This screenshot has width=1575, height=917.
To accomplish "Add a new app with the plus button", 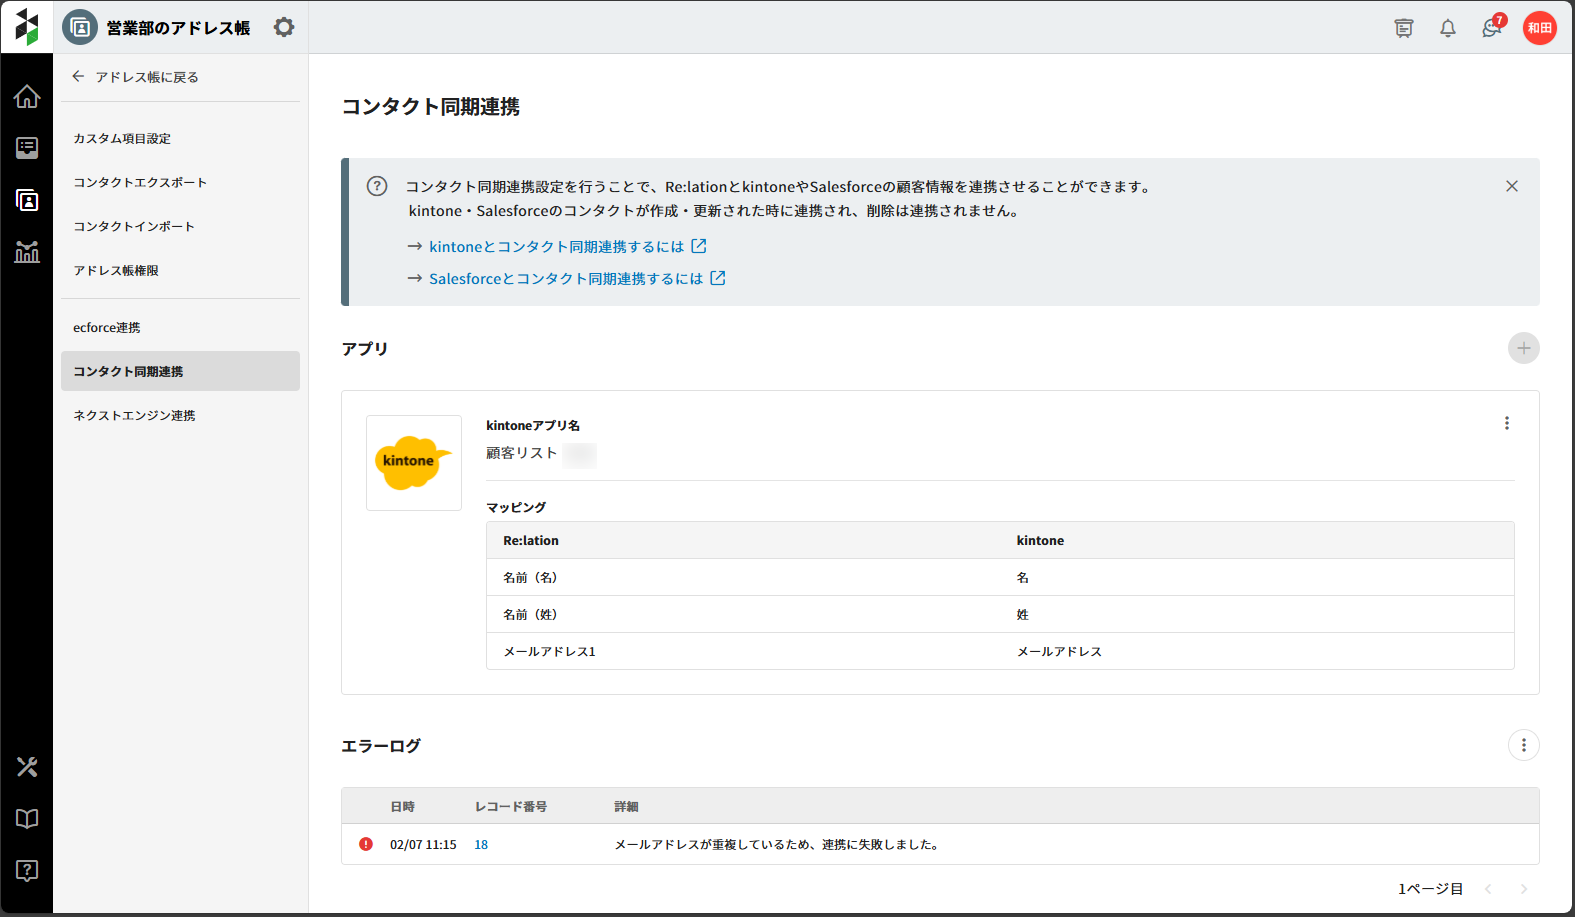I will coord(1523,348).
